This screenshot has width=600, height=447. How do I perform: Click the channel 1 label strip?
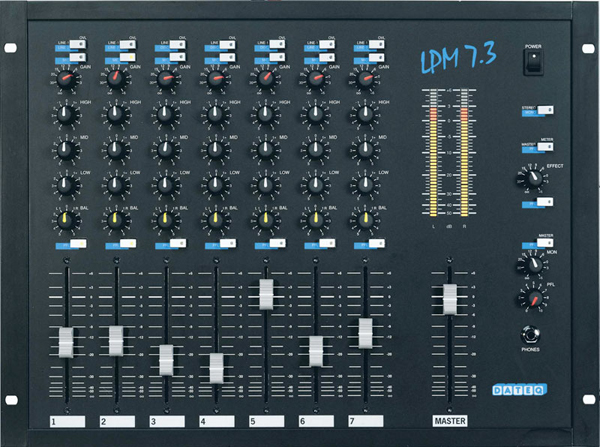(x=67, y=421)
